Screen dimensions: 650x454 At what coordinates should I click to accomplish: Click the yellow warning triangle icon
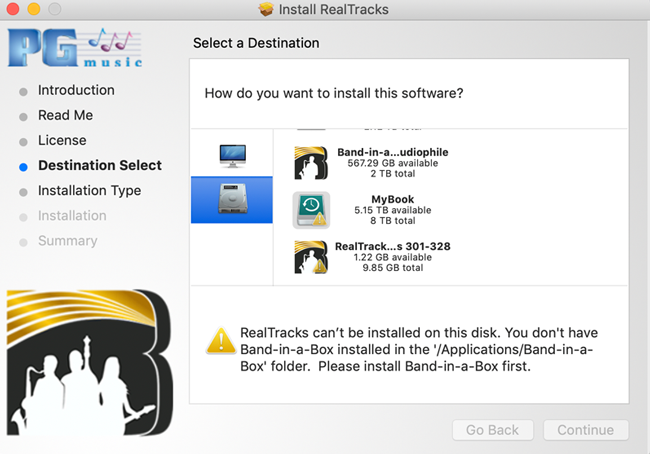221,341
